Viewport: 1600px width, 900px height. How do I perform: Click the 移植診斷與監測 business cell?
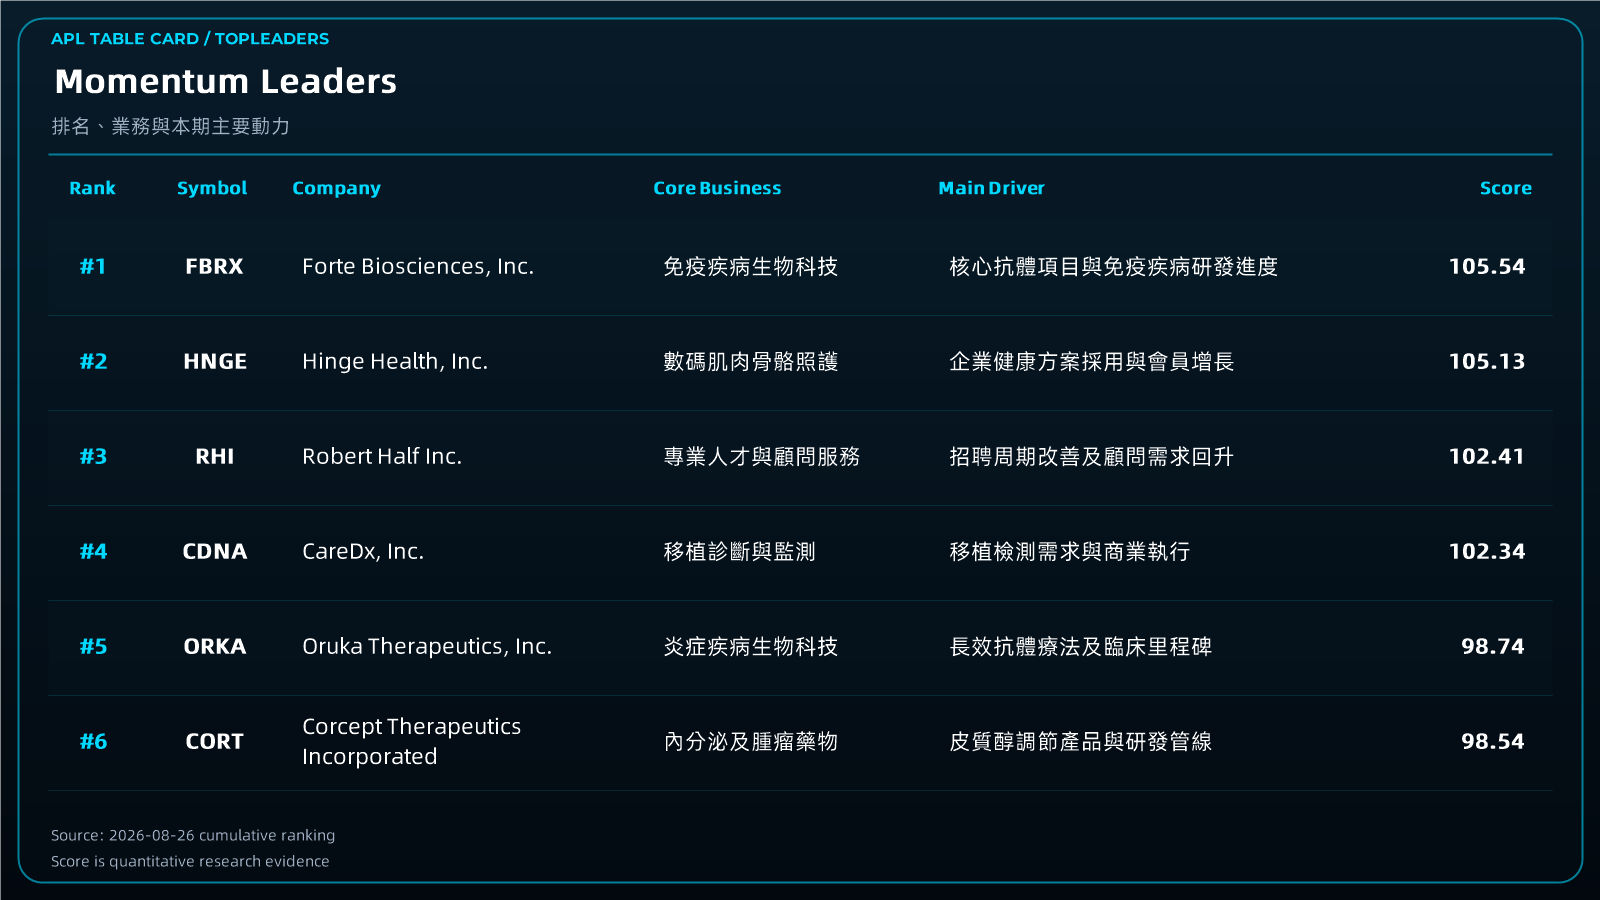click(740, 552)
